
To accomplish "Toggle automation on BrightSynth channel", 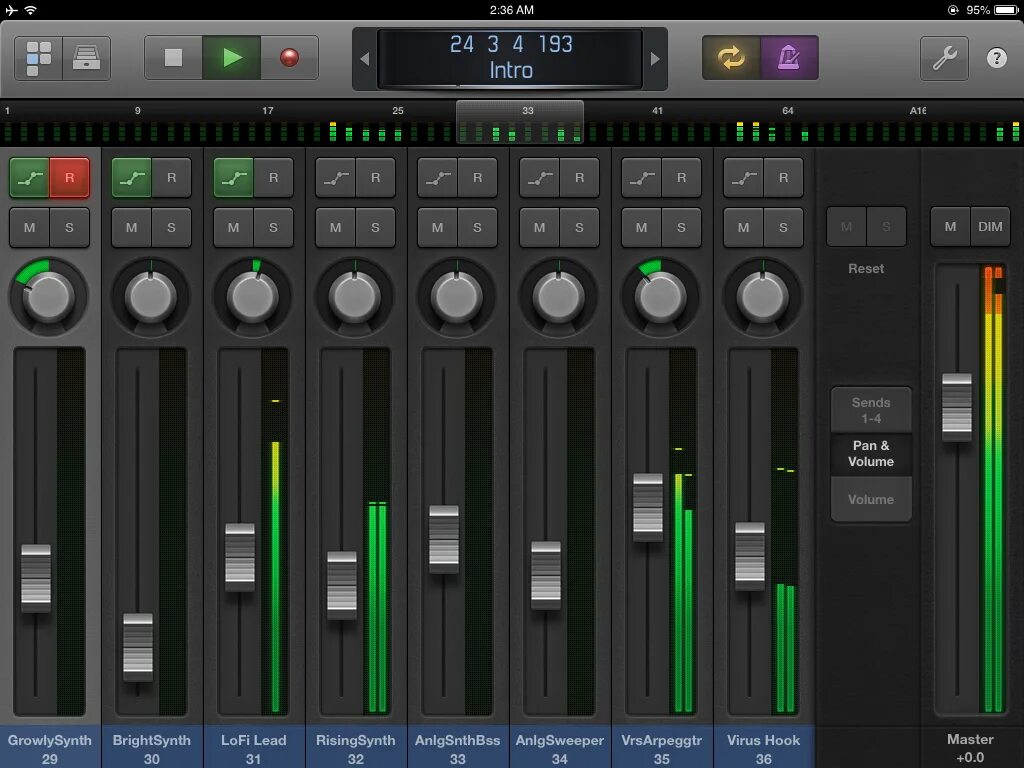I will click(x=131, y=178).
